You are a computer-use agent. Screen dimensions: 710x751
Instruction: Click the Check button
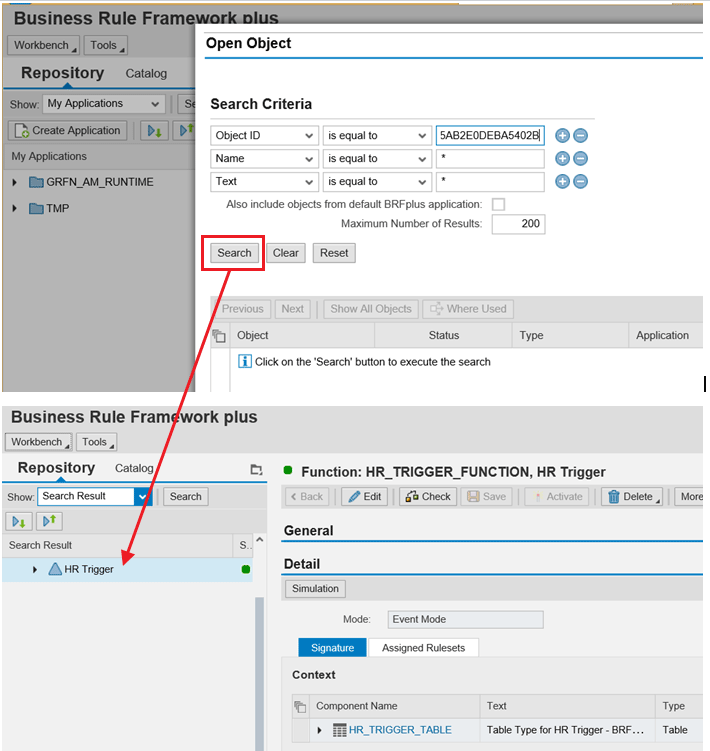tap(428, 497)
